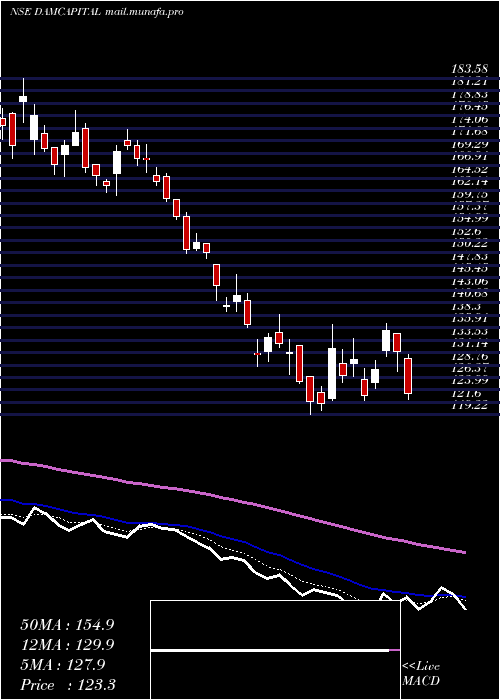Viewport: 500px width, 700px height.
Task: Click the 119.22 price axis label
Action: (470, 406)
